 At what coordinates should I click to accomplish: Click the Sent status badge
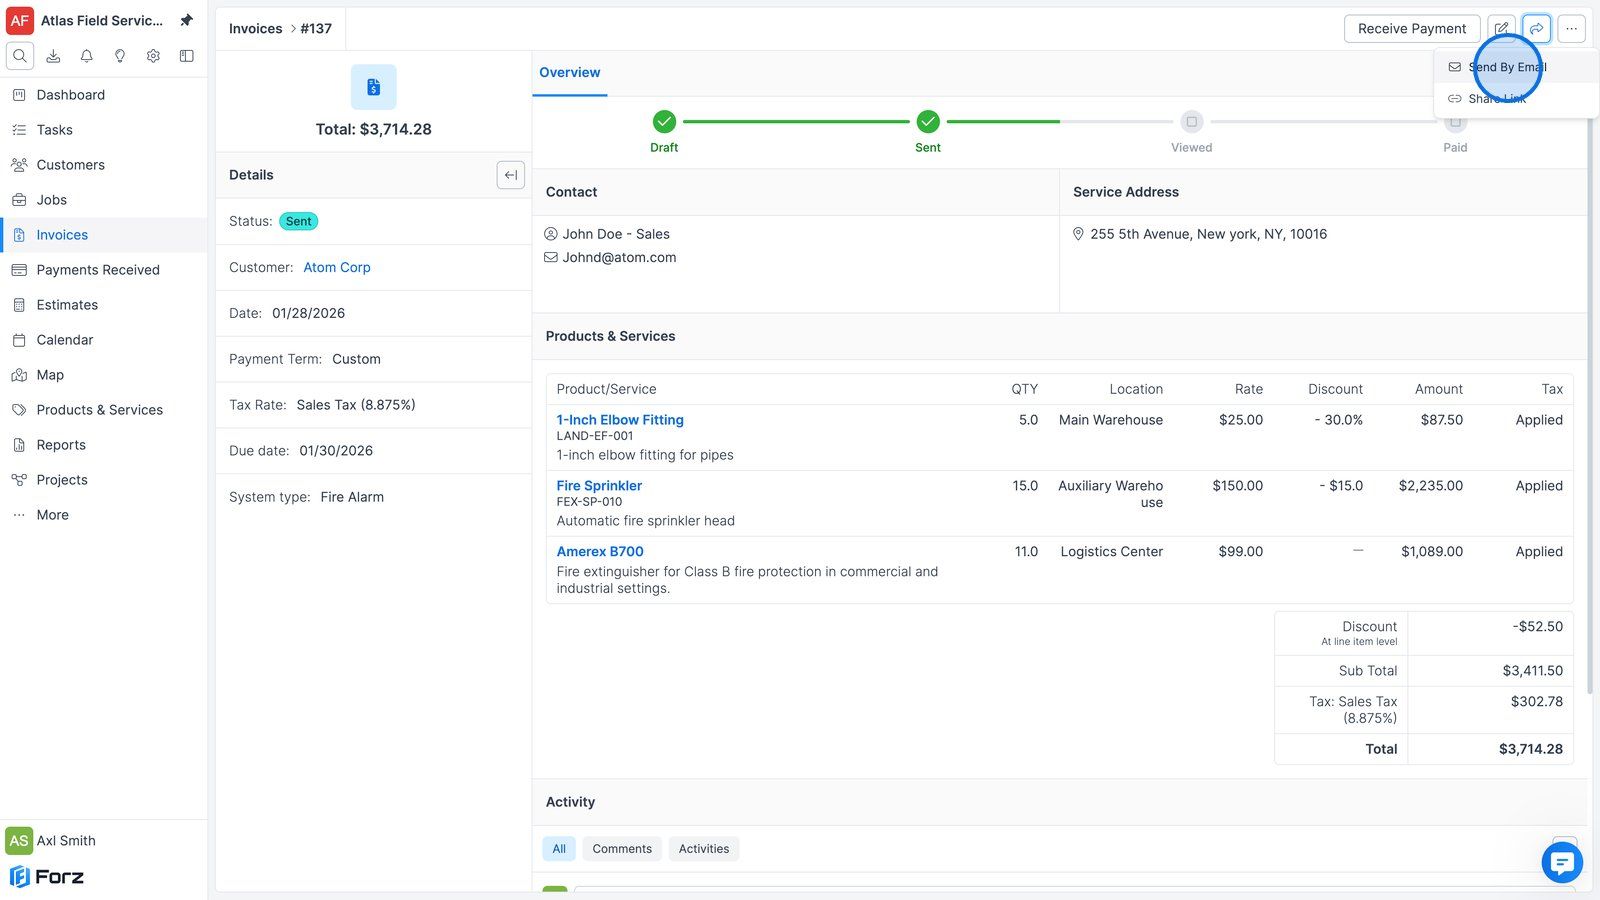coord(299,221)
